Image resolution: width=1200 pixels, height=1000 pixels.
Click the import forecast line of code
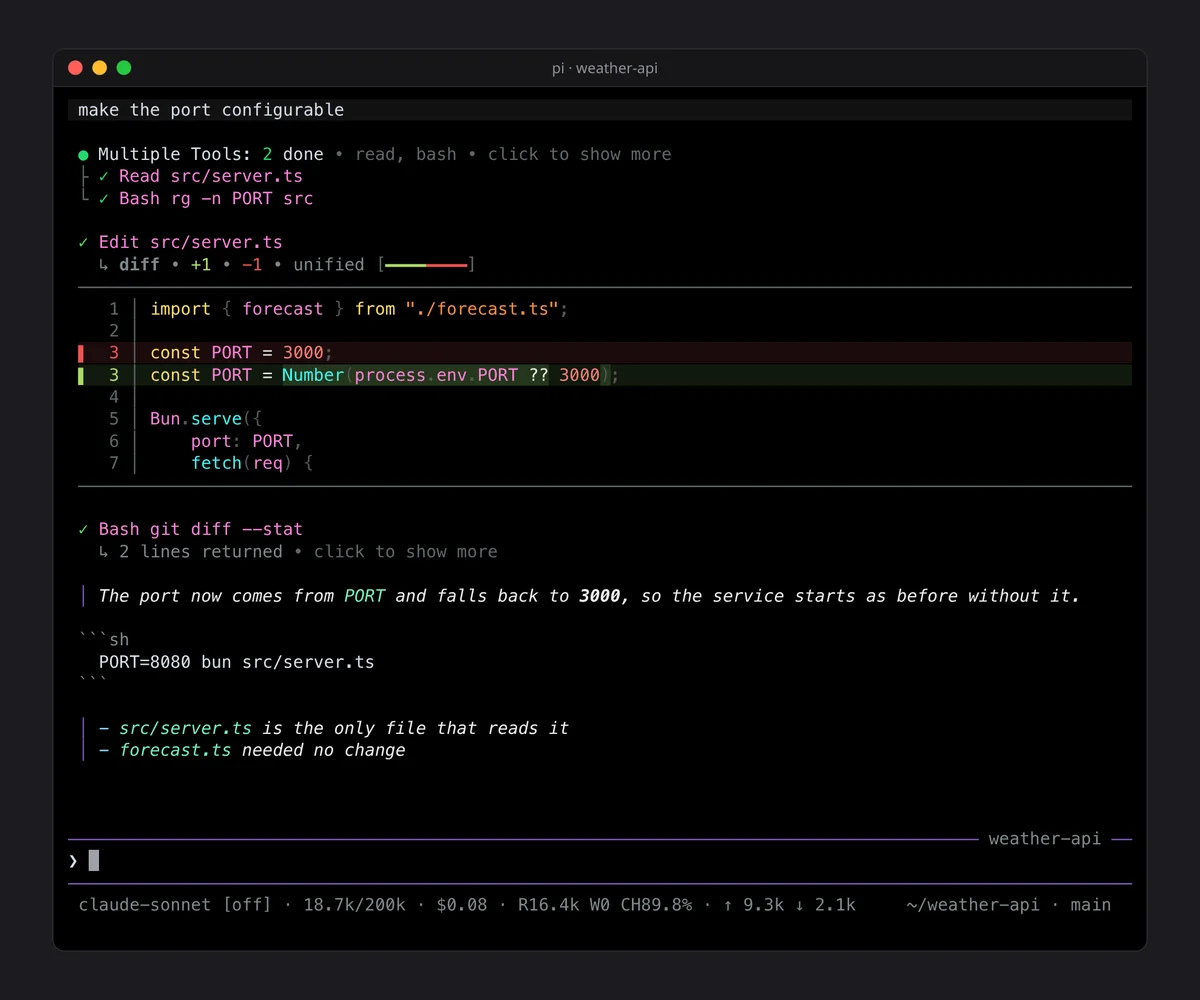pos(359,309)
